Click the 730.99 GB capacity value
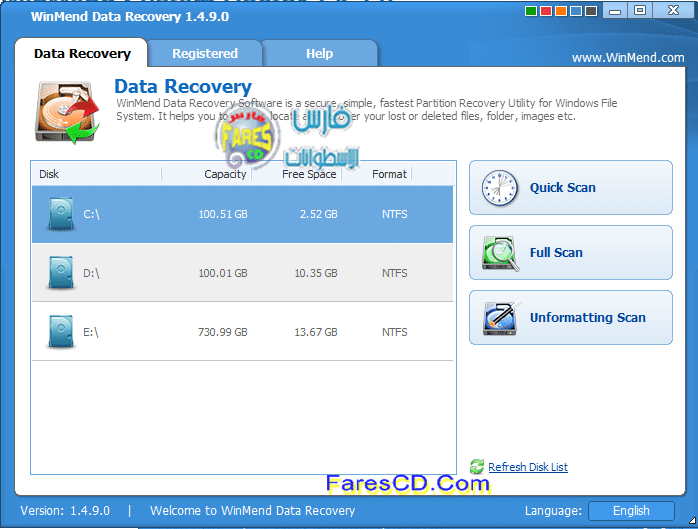The height and width of the screenshot is (529, 698). (x=223, y=332)
